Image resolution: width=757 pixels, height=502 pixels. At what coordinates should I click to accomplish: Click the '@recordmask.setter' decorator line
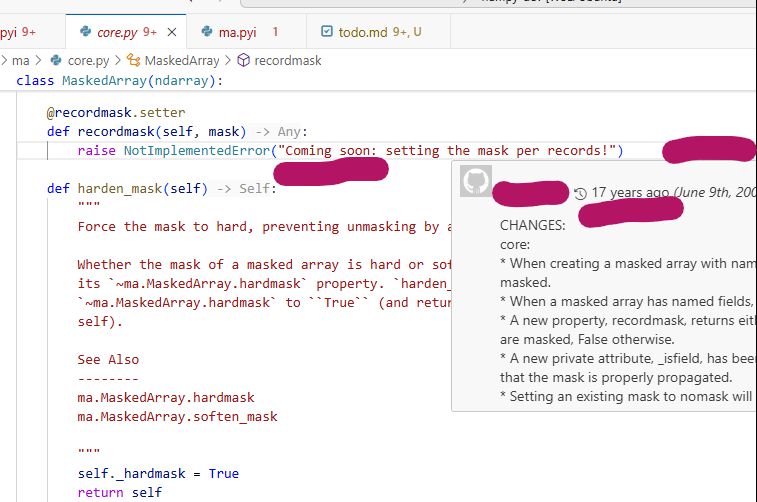(116, 112)
